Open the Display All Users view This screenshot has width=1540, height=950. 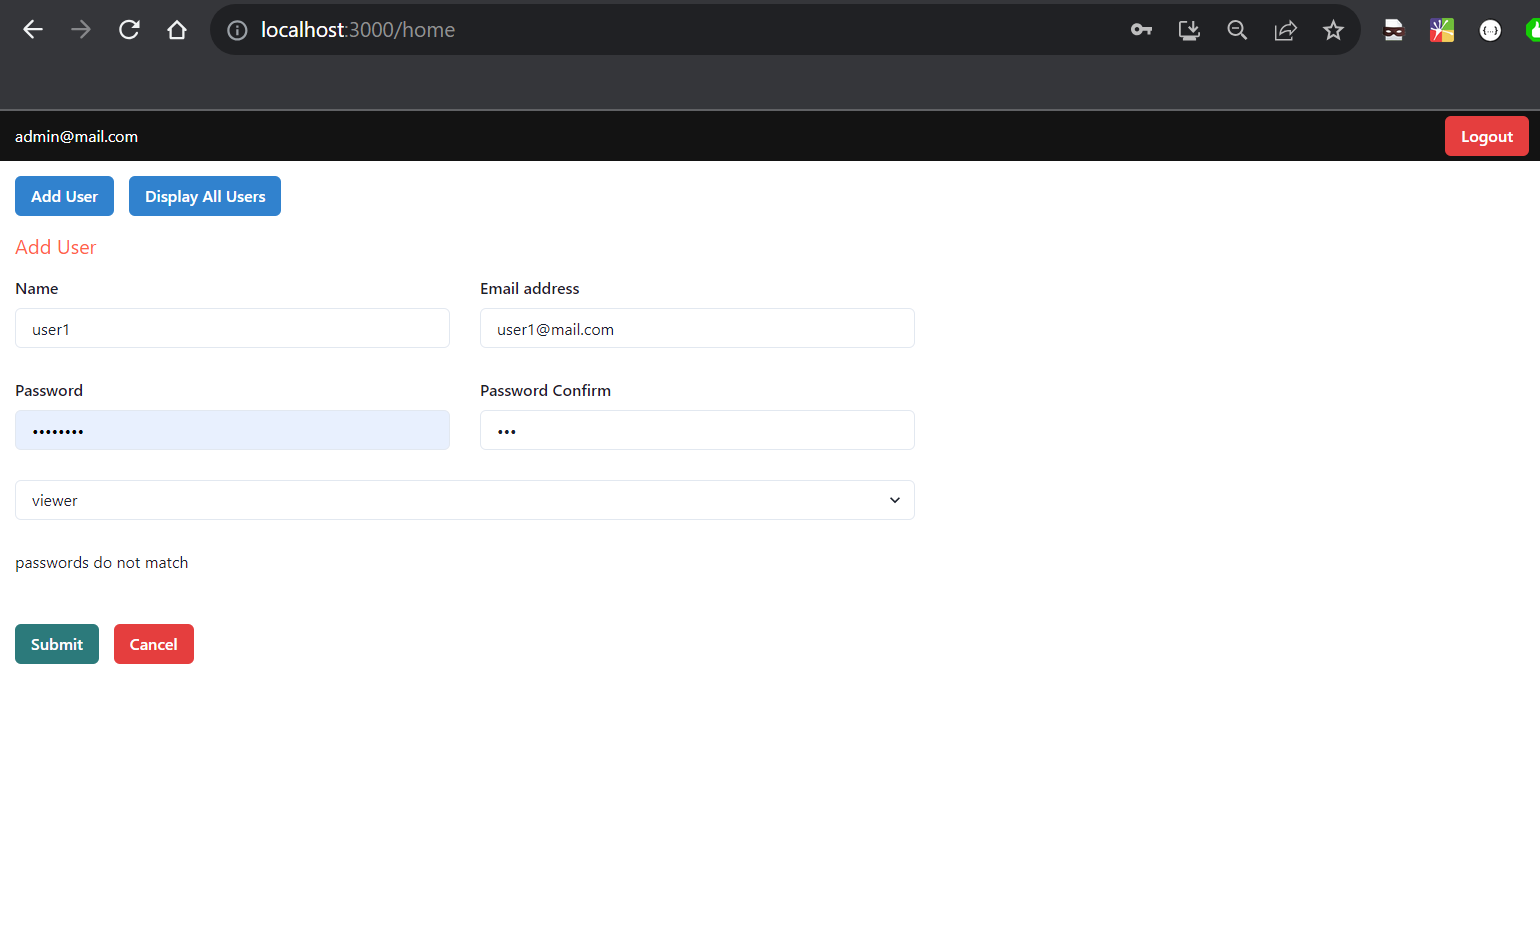204,196
